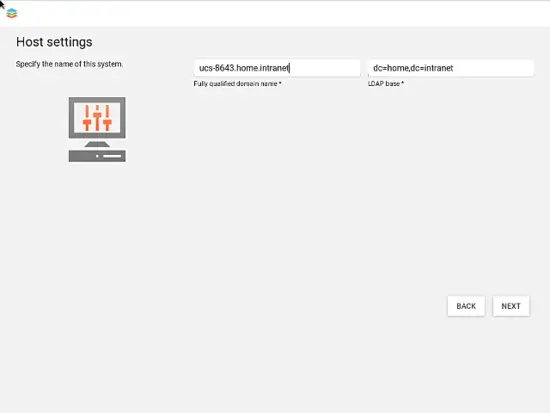
Task: Focus the Fully qualified domain name field
Action: coord(277,68)
